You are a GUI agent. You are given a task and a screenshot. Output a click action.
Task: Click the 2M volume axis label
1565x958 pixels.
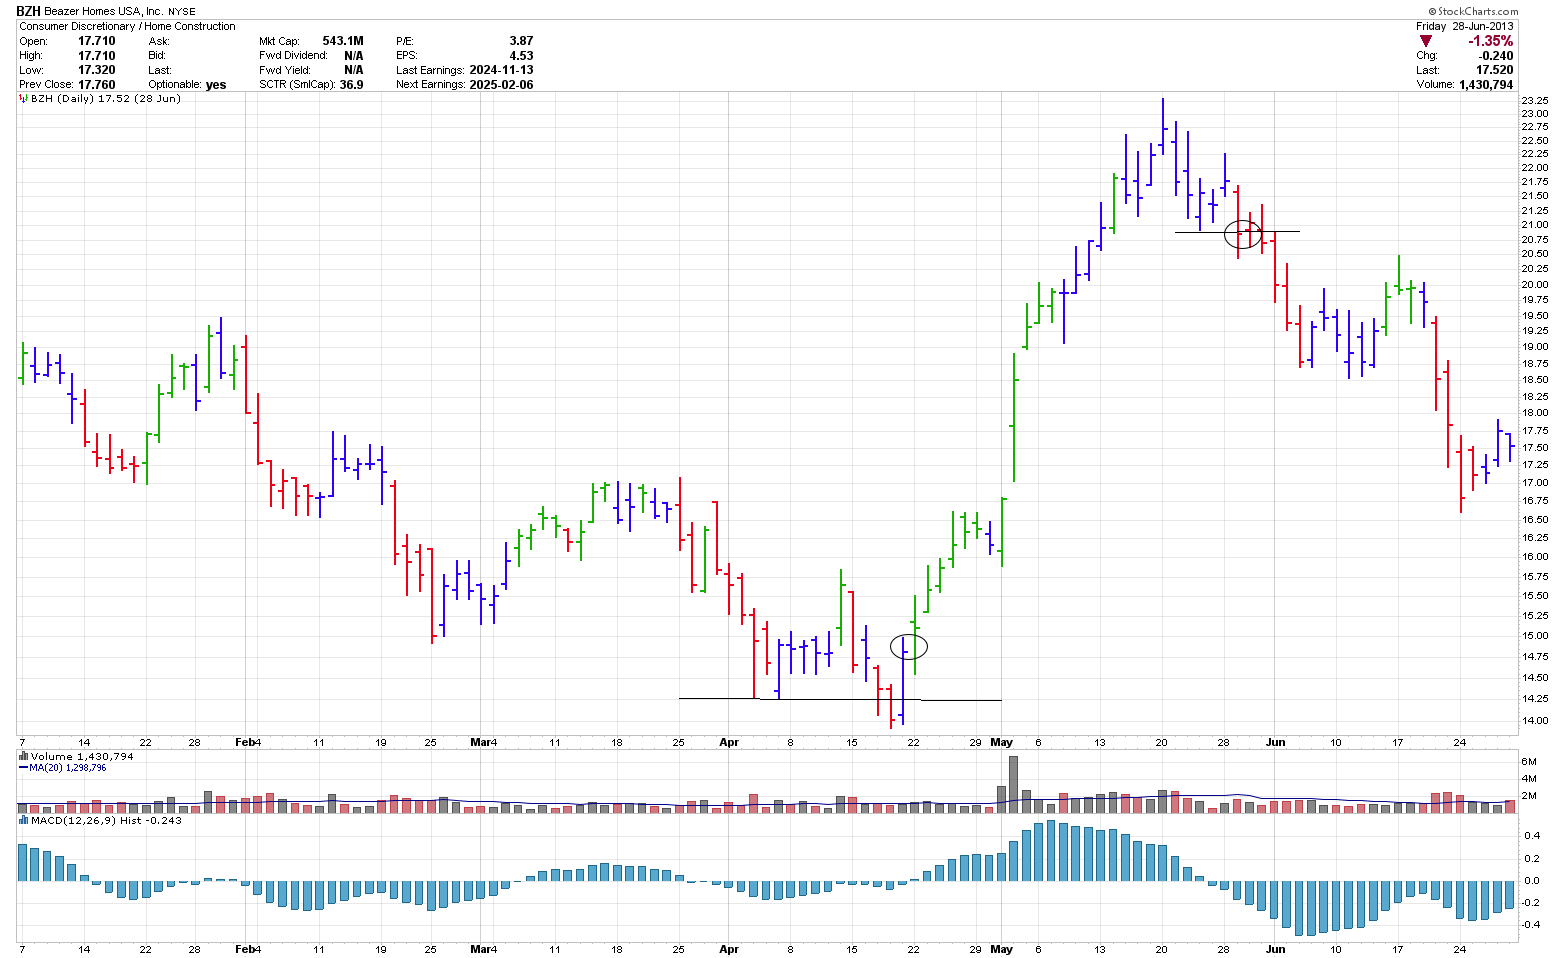coord(1528,796)
